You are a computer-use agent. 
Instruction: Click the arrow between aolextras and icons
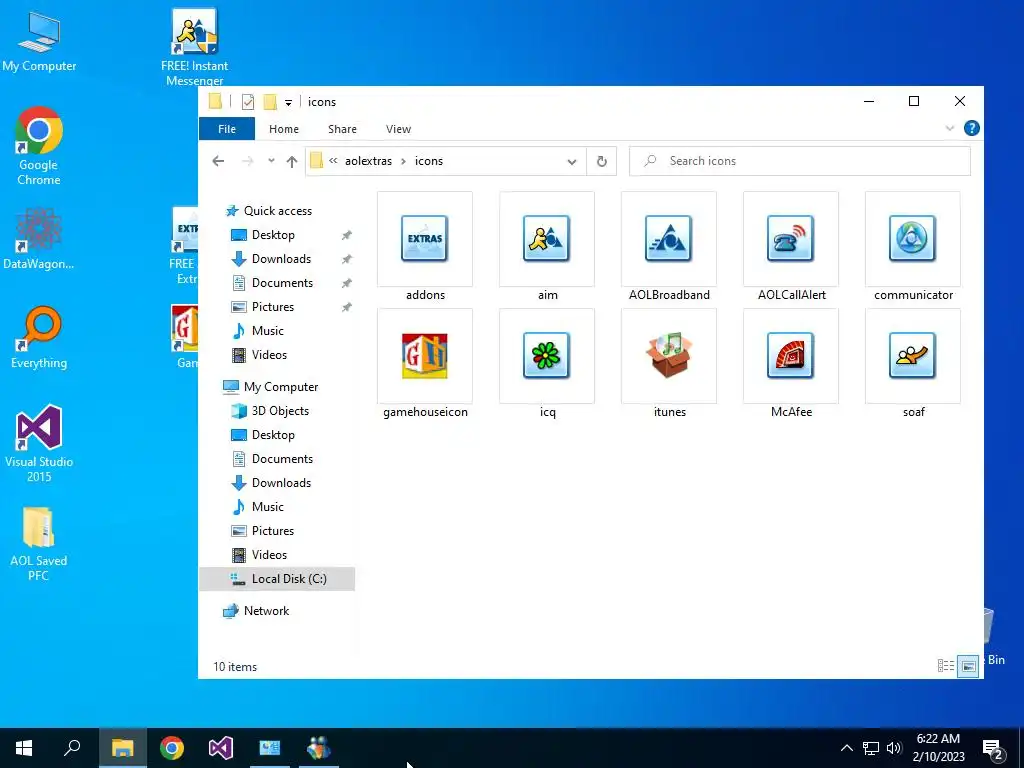(x=404, y=161)
